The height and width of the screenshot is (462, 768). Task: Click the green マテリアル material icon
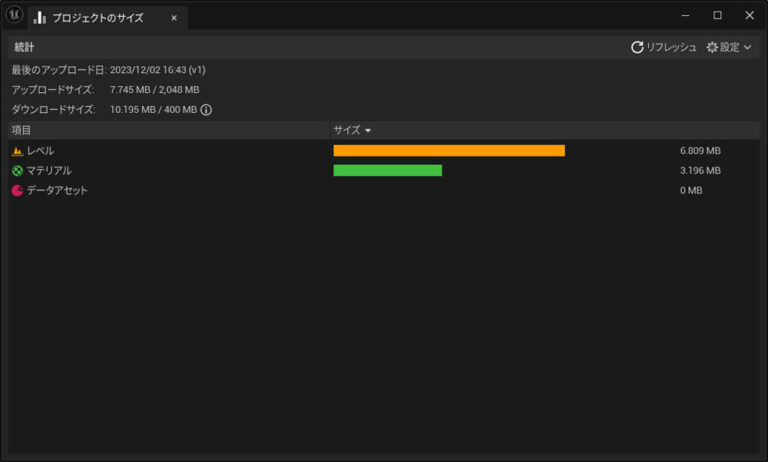tap(17, 170)
